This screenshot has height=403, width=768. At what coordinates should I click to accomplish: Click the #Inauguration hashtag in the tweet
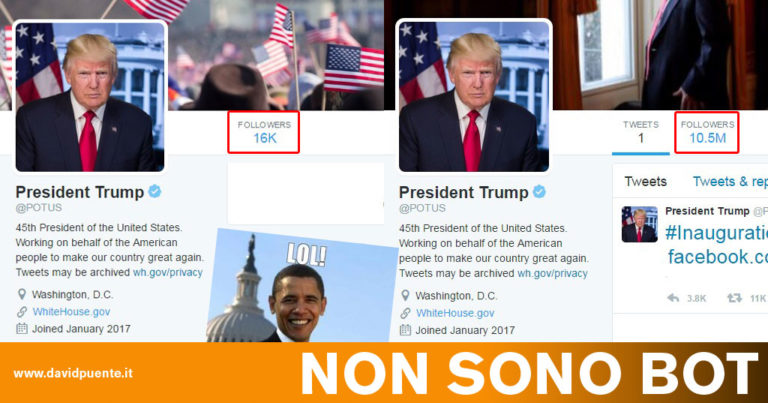716,233
